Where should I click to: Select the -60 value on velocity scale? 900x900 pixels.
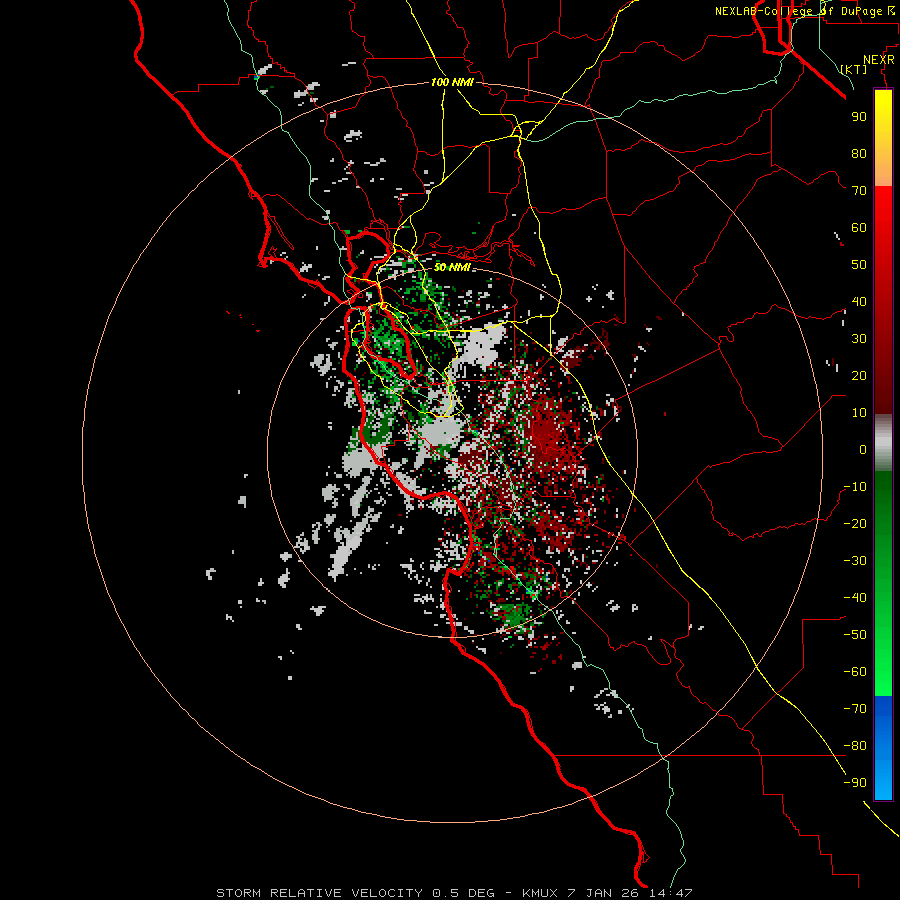point(855,672)
